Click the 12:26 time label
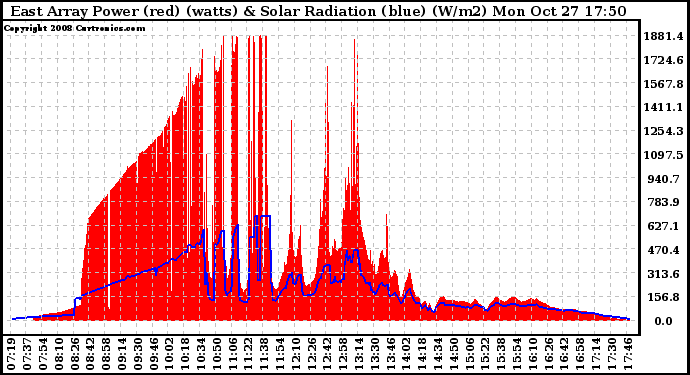This screenshot has width=690, height=375. point(312,354)
